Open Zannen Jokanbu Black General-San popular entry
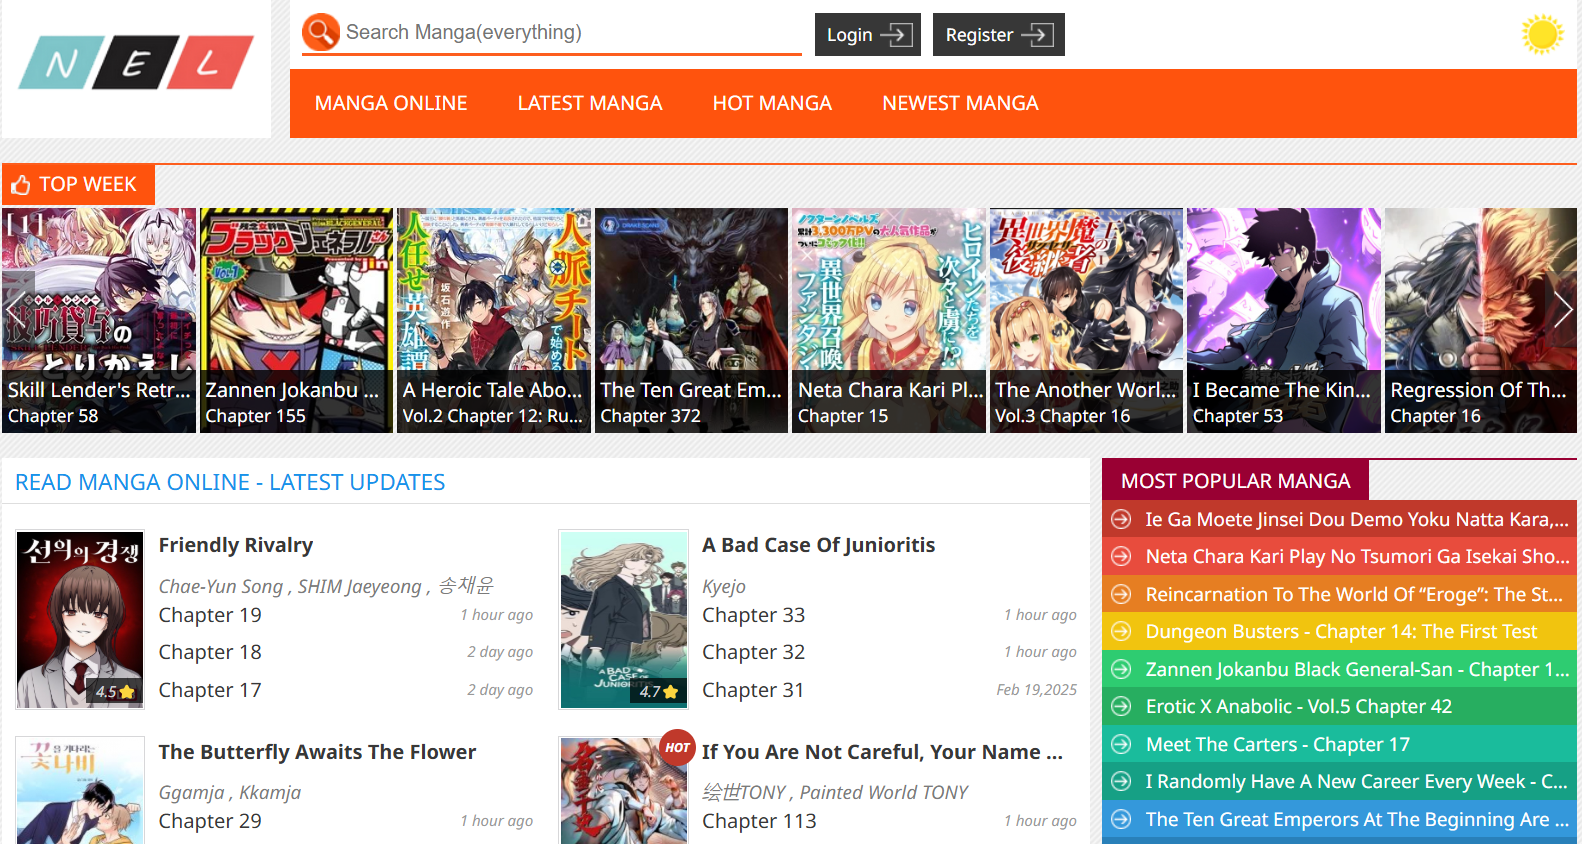Viewport: 1582px width, 844px height. click(x=1357, y=670)
